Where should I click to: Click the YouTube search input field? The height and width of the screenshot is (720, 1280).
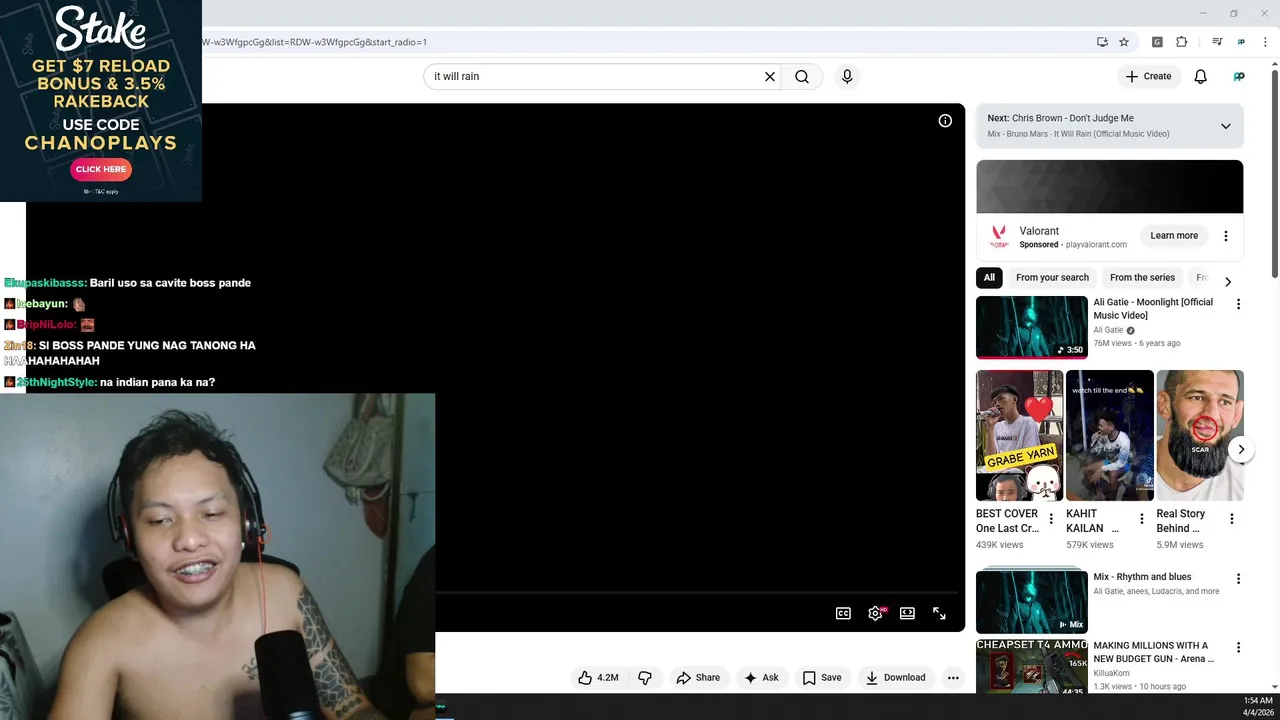[x=595, y=76]
